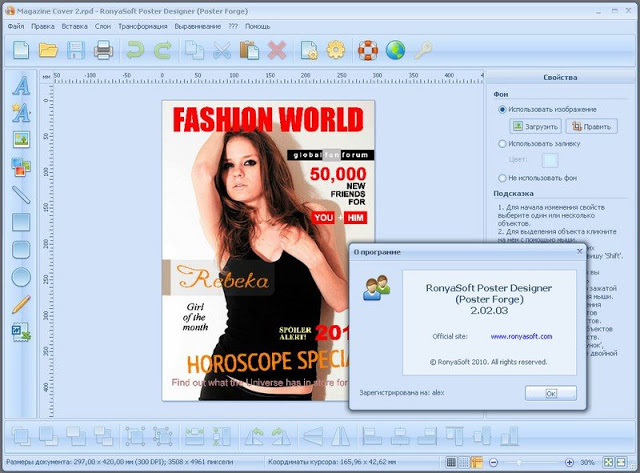Choose the Rectangle tool
Viewport: 640px width, 473px height.
click(21, 222)
